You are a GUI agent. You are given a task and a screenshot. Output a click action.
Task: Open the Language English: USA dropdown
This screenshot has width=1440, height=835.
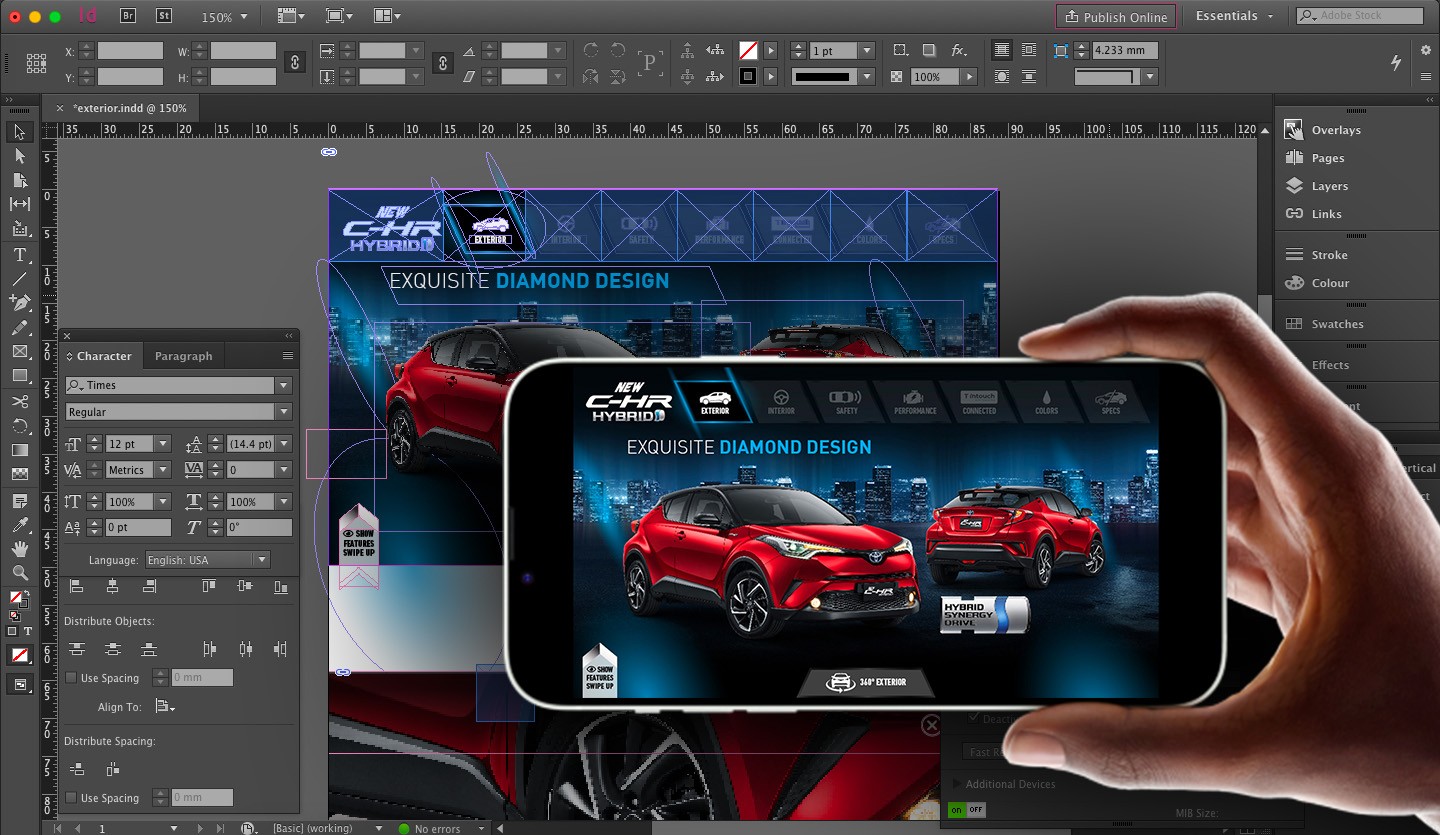pos(261,560)
